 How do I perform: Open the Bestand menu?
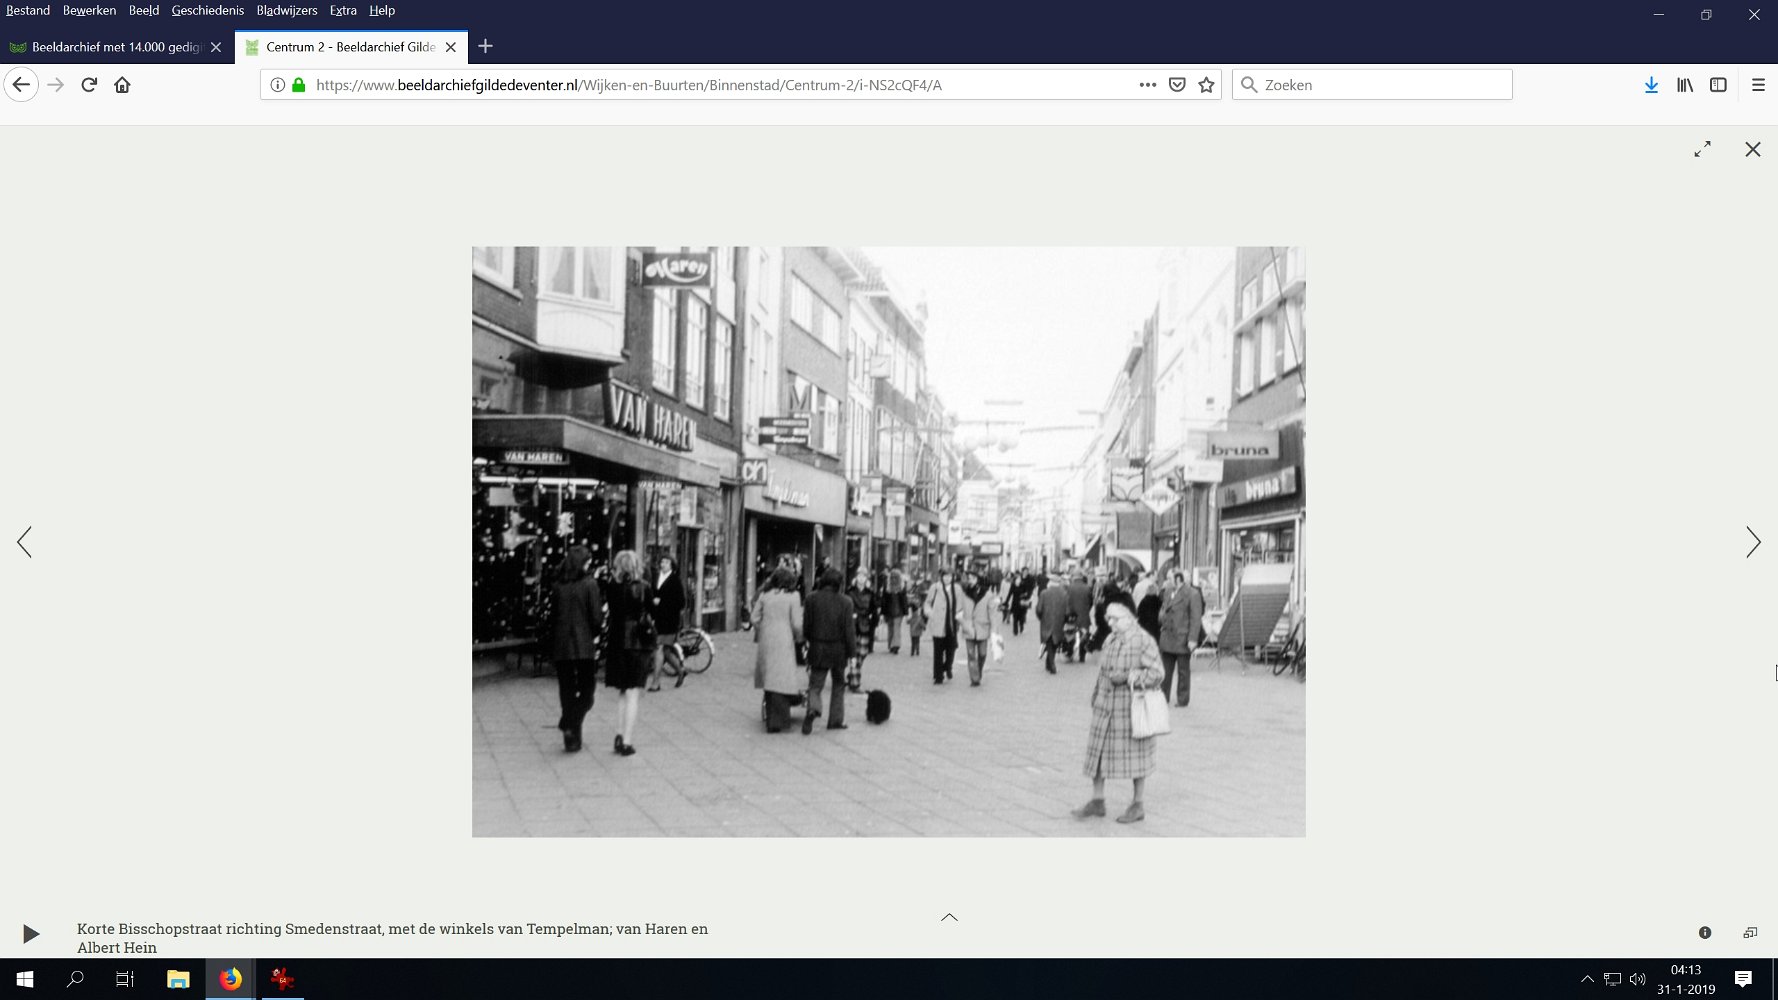click(28, 11)
